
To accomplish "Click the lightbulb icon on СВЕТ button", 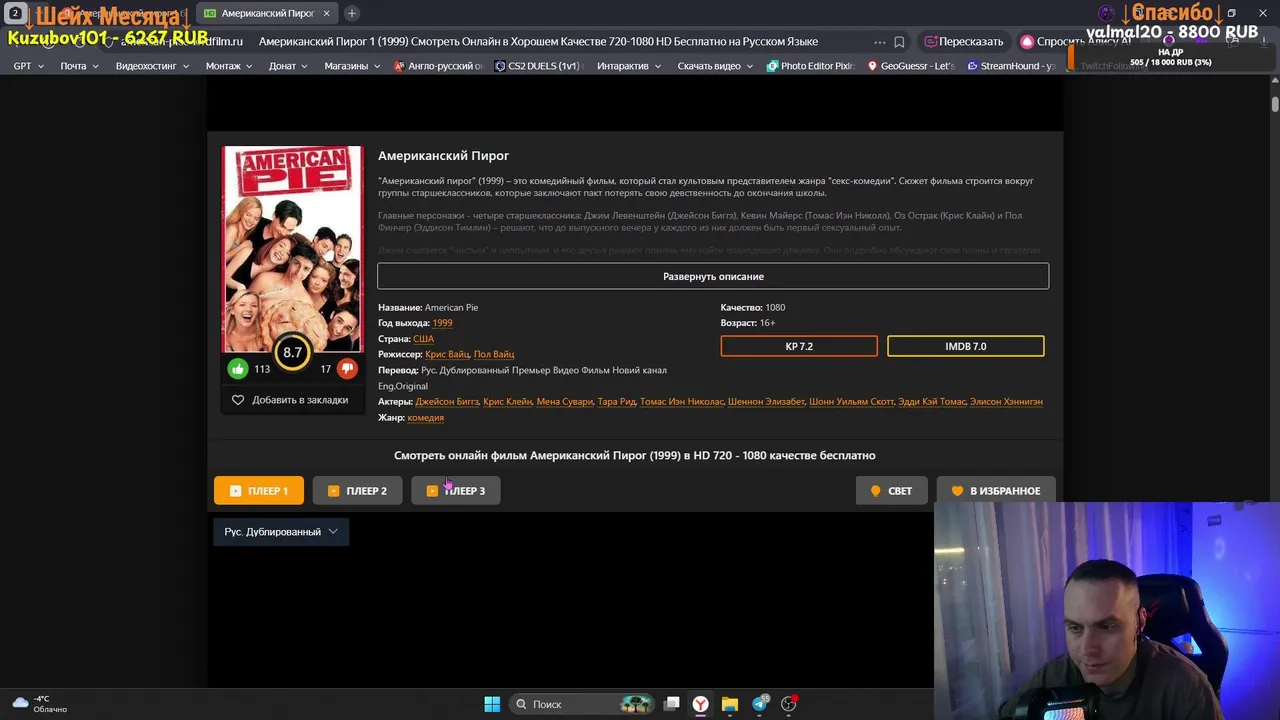I will pos(875,491).
